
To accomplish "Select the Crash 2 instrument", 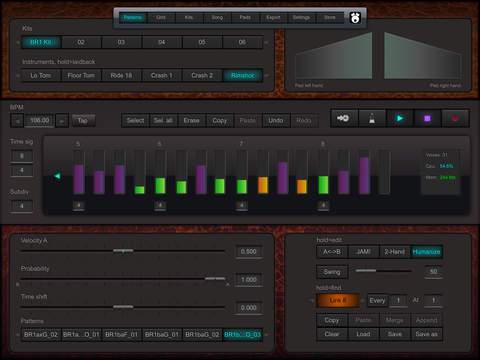I will [x=202, y=76].
